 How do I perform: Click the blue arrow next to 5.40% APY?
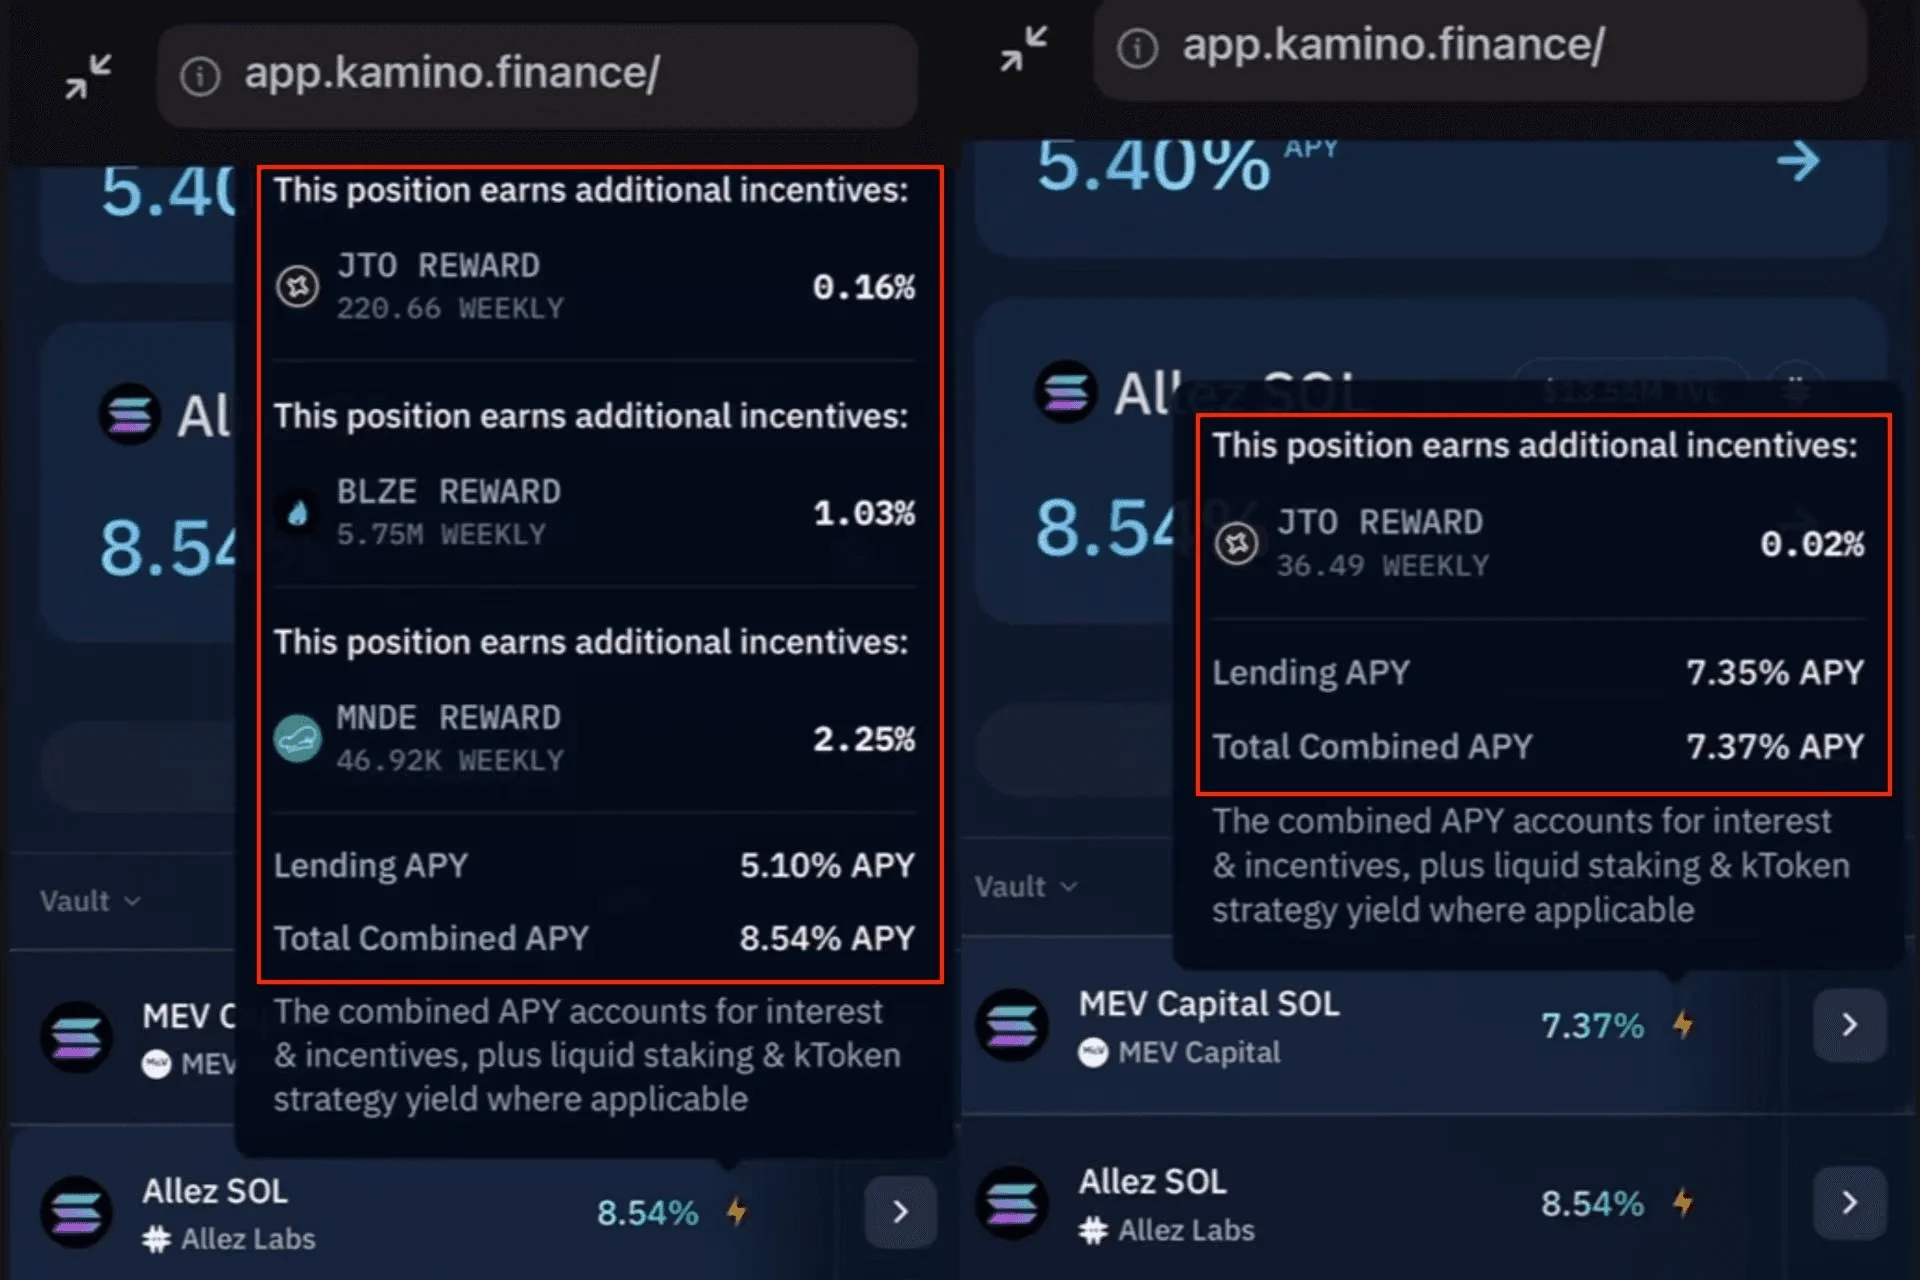(1798, 161)
